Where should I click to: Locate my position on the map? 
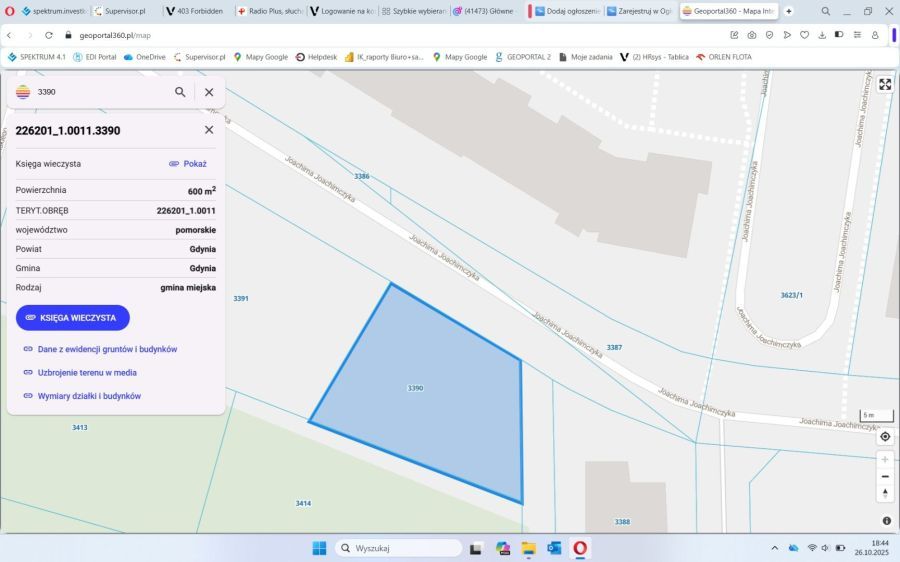point(885,437)
